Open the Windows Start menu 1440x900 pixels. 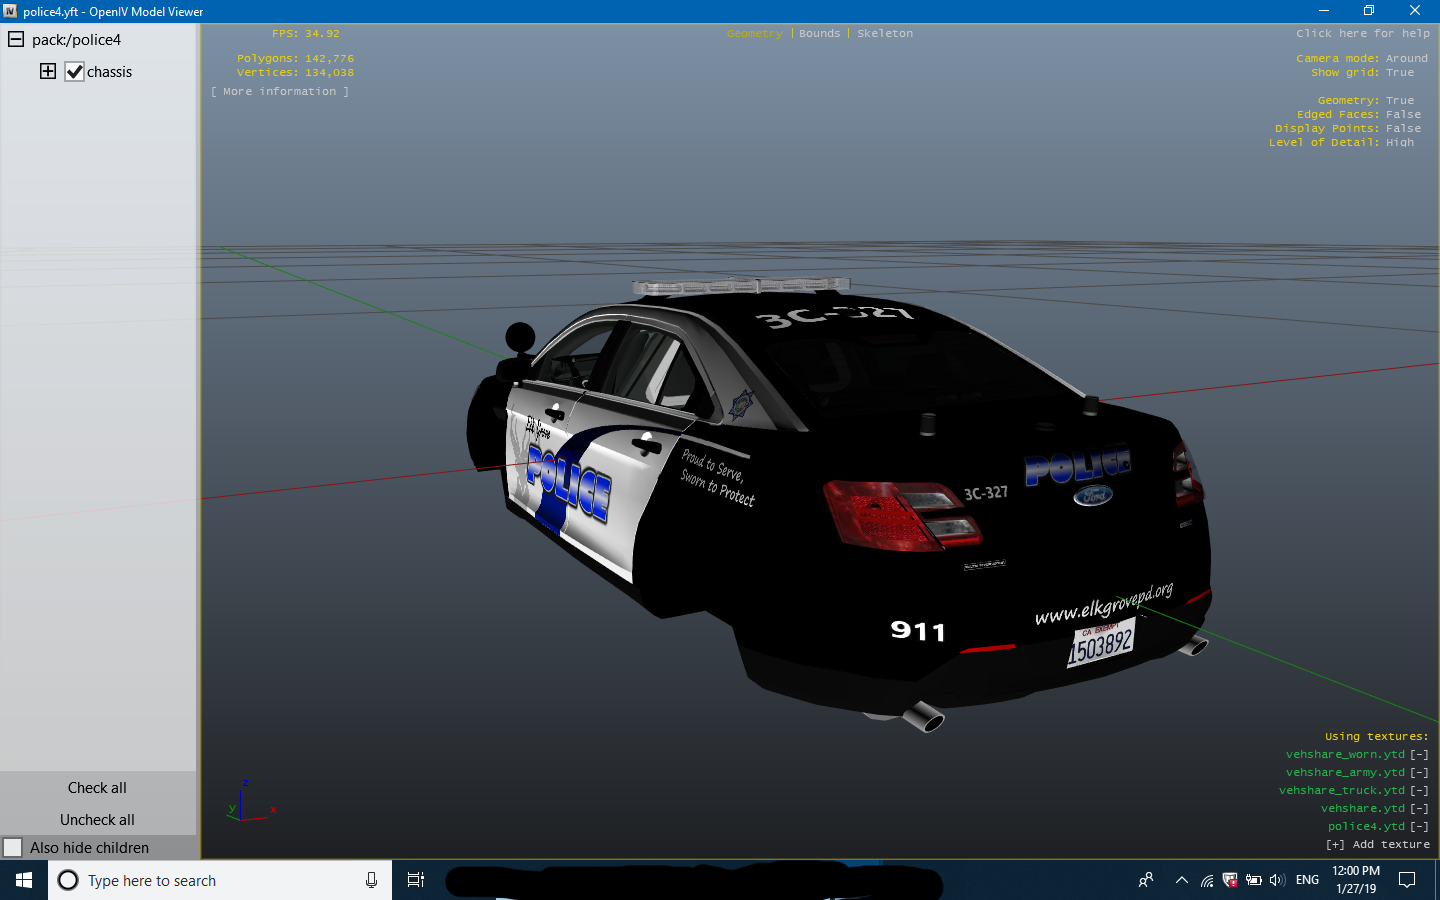pyautogui.click(x=24, y=880)
